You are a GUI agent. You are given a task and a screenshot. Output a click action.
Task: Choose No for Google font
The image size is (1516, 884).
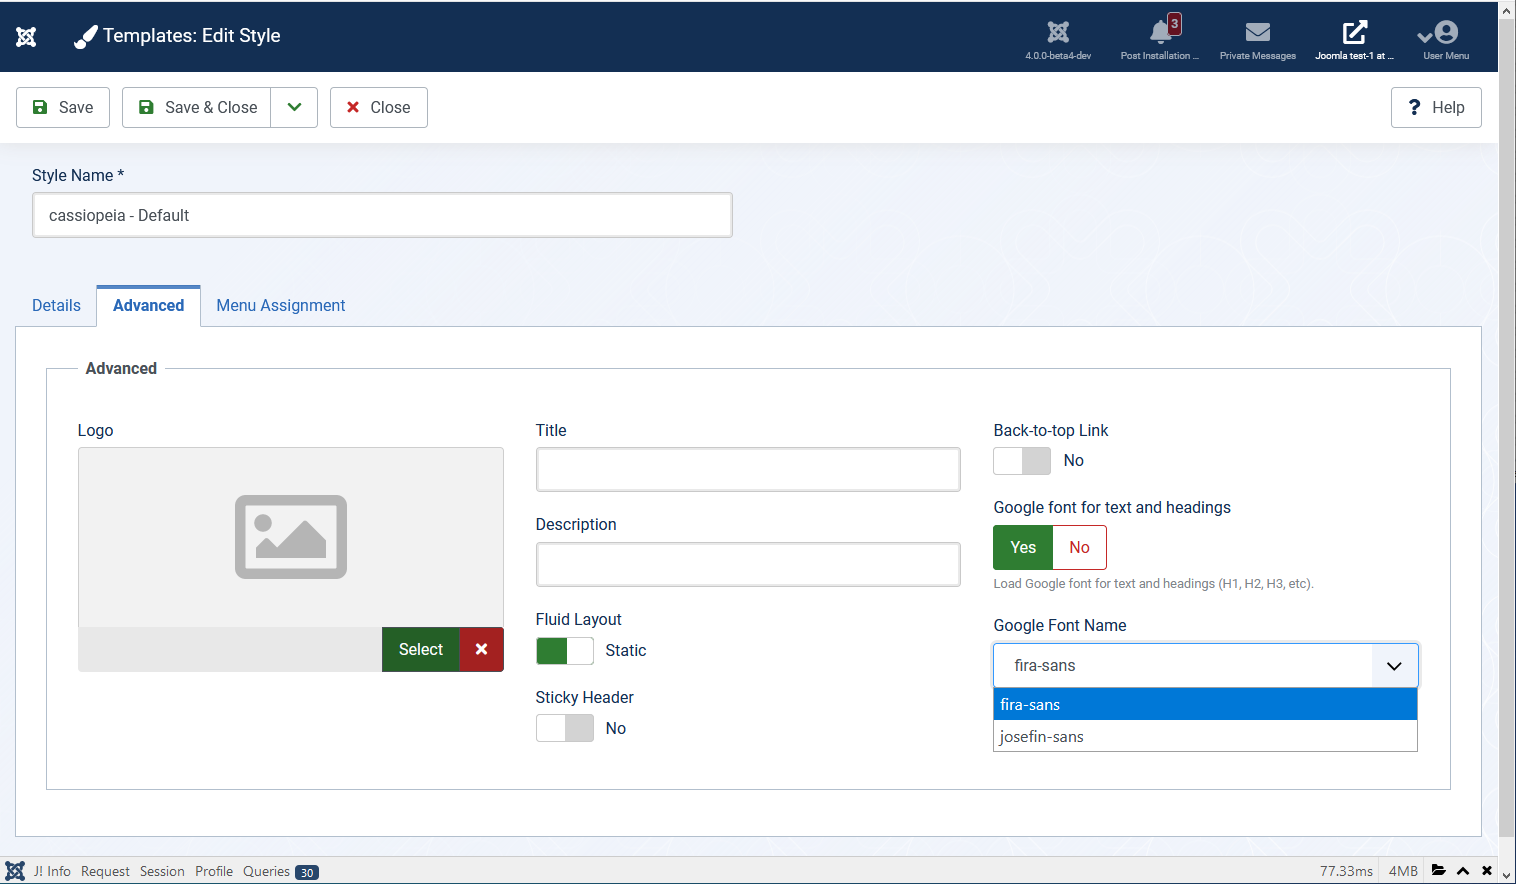point(1079,547)
